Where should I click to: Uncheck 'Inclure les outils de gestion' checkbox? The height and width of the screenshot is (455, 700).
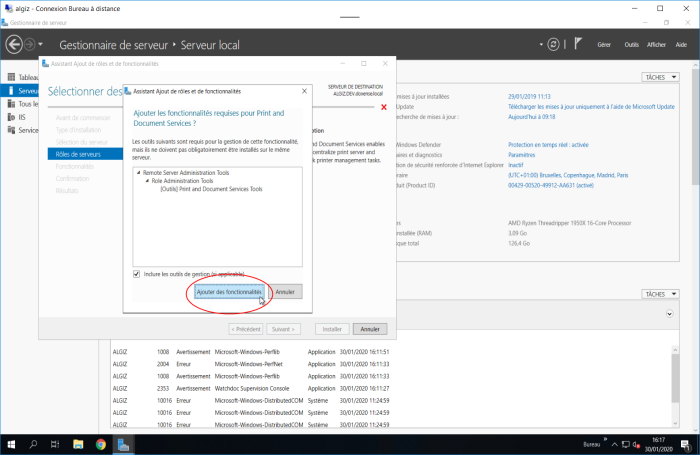[137, 273]
